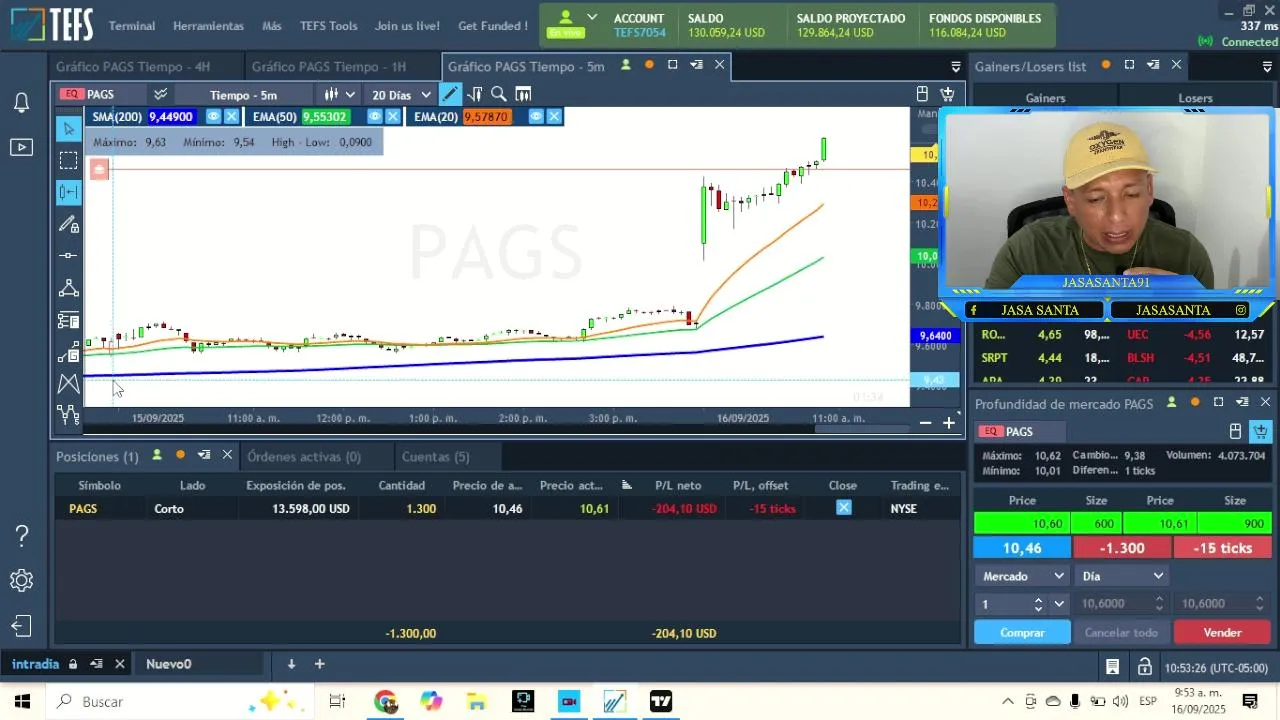The height and width of the screenshot is (720, 1280).
Task: Open the notifications bell in left sidebar
Action: (x=21, y=102)
